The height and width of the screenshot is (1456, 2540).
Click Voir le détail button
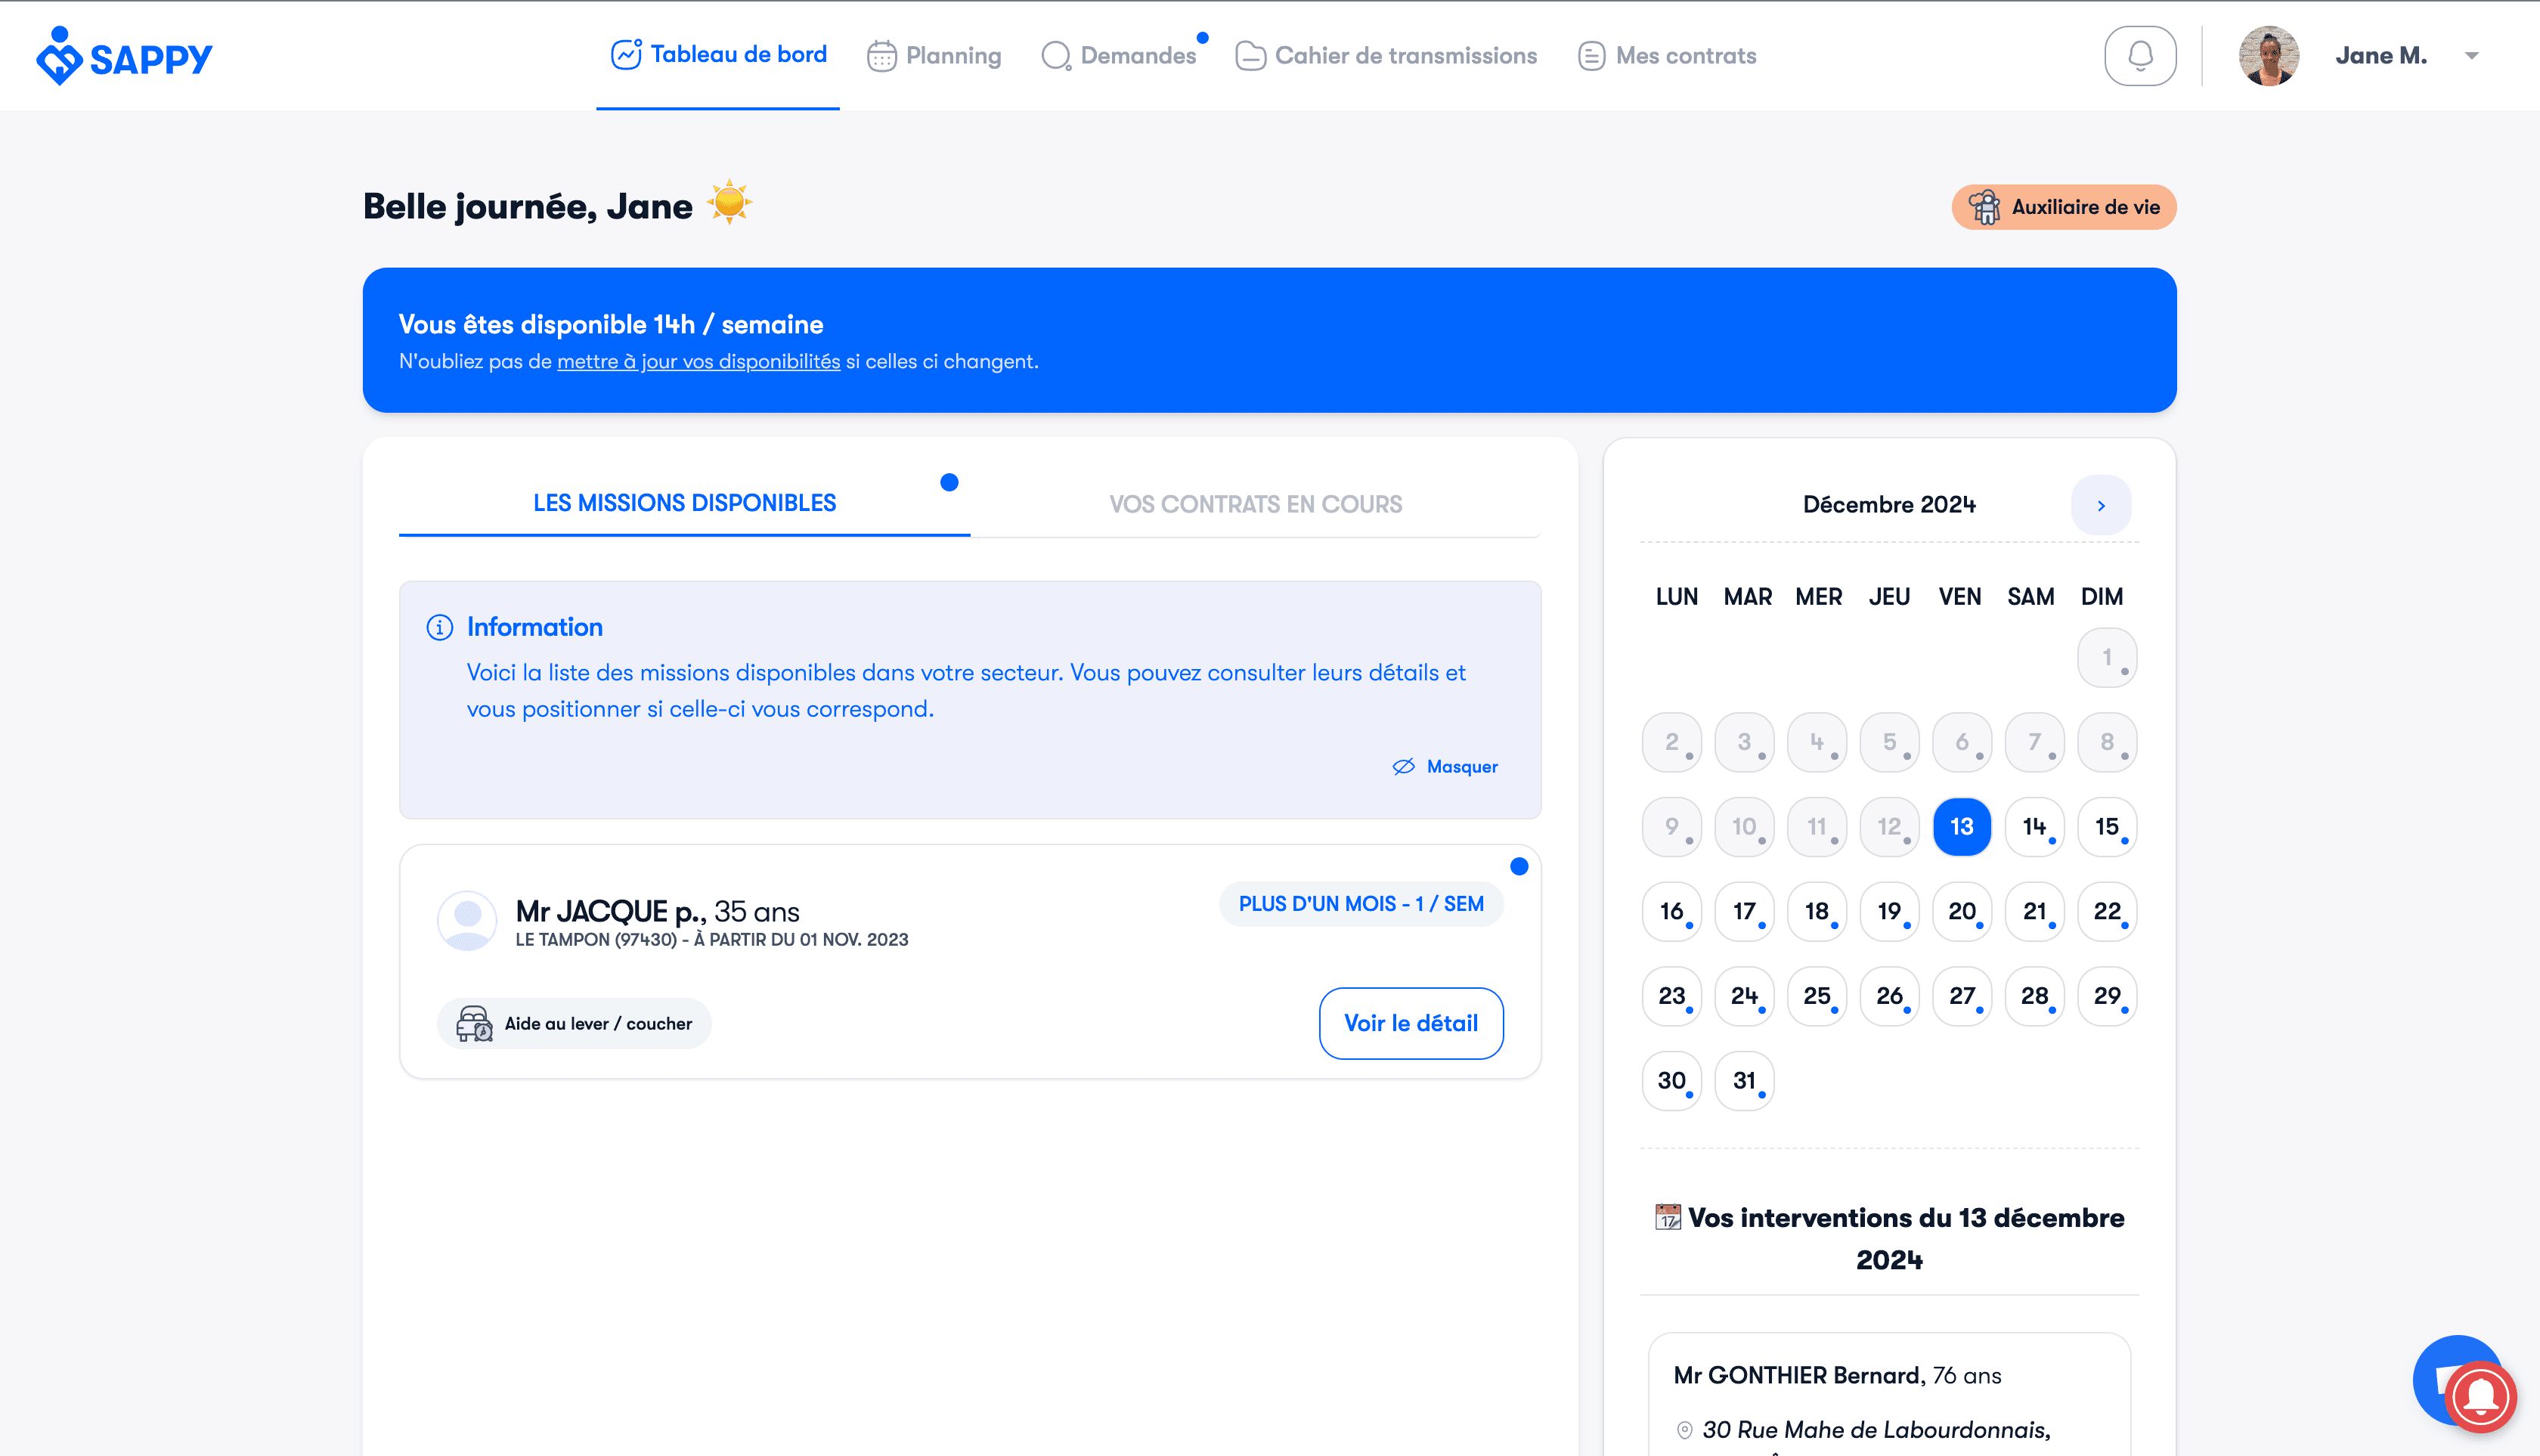[x=1410, y=1023]
